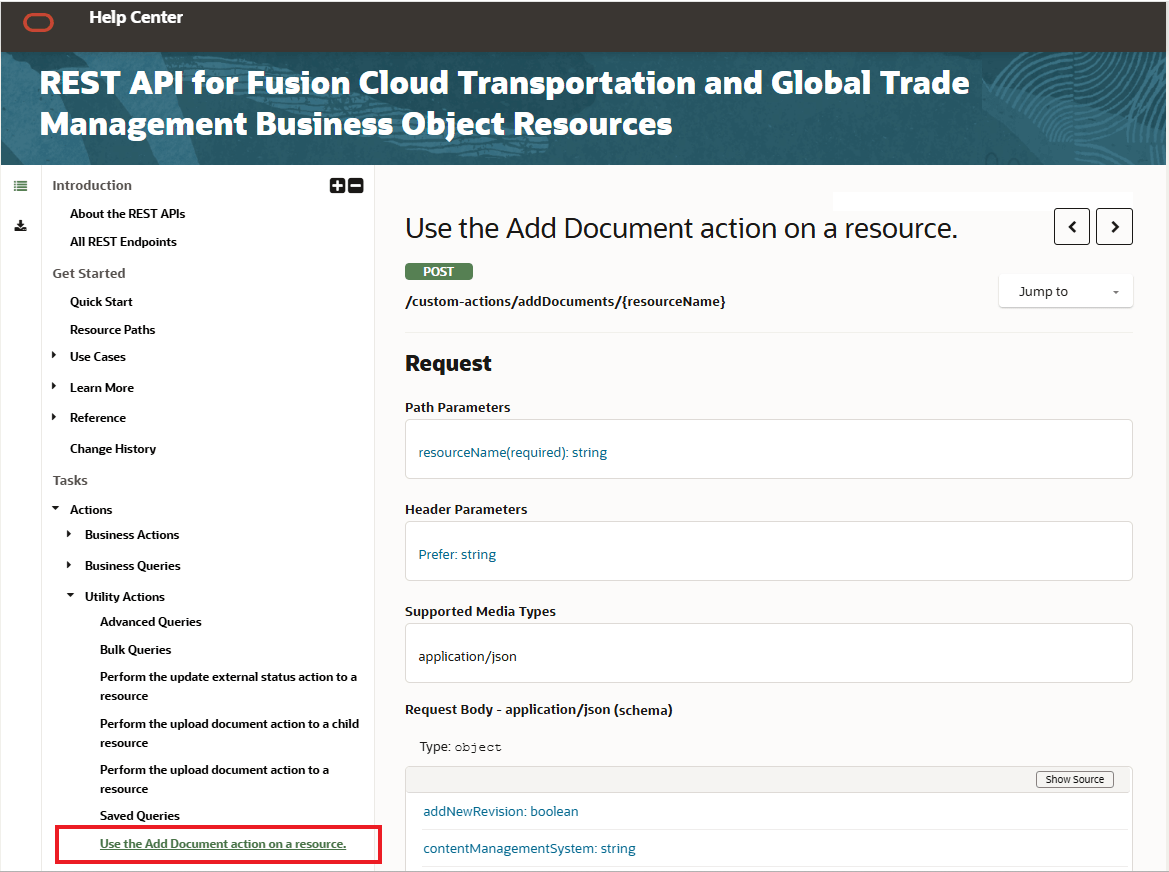Open the Change History topic
The height and width of the screenshot is (872, 1169).
[x=113, y=449]
